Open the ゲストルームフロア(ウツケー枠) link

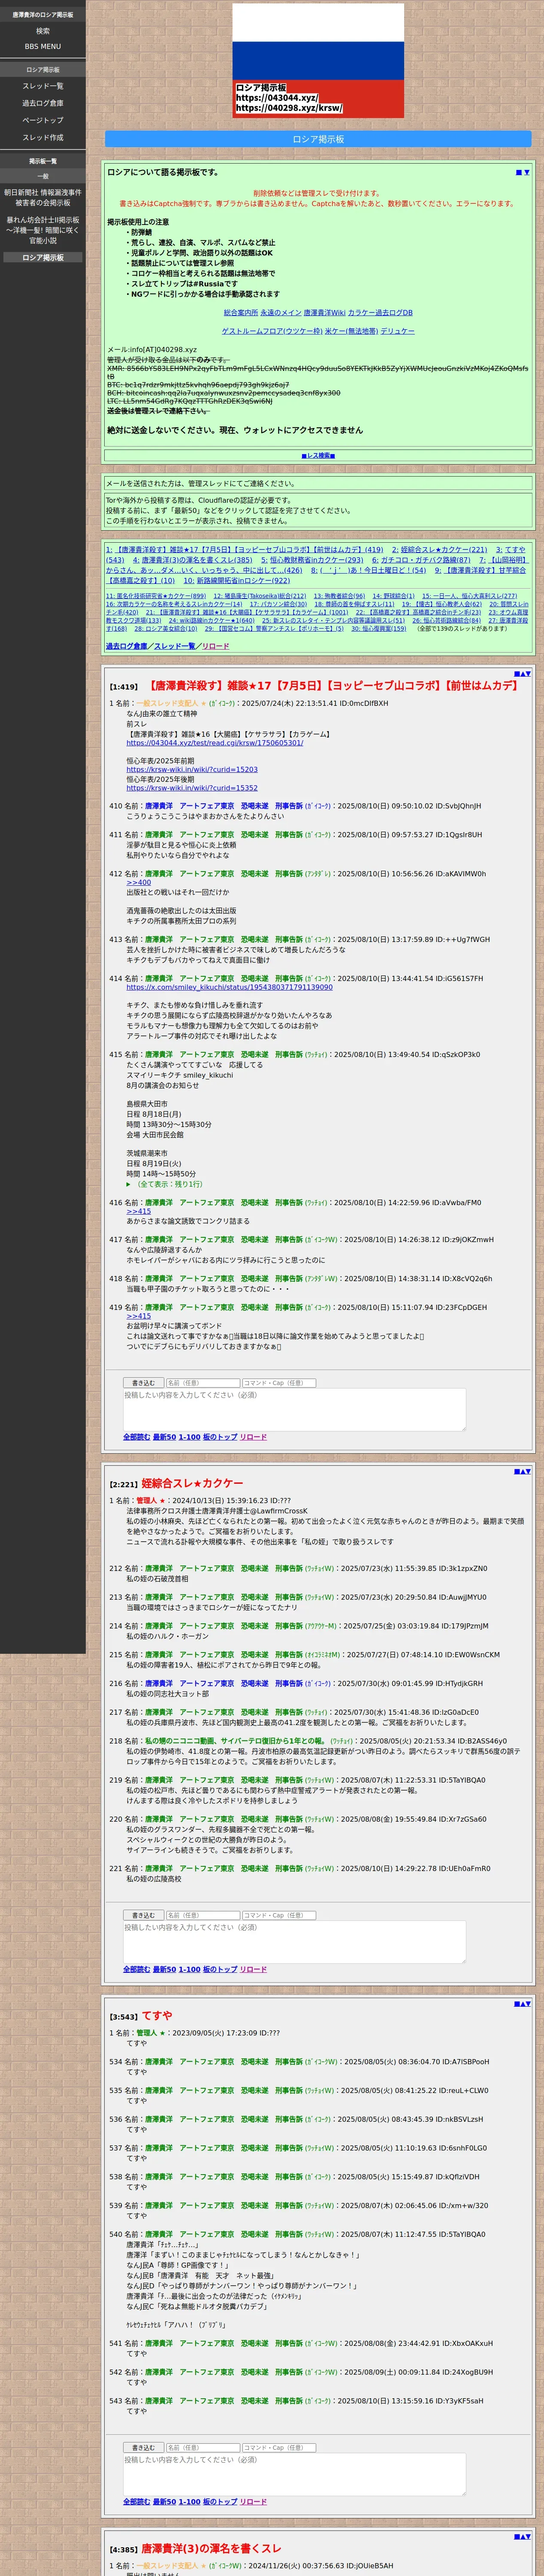pos(272,331)
